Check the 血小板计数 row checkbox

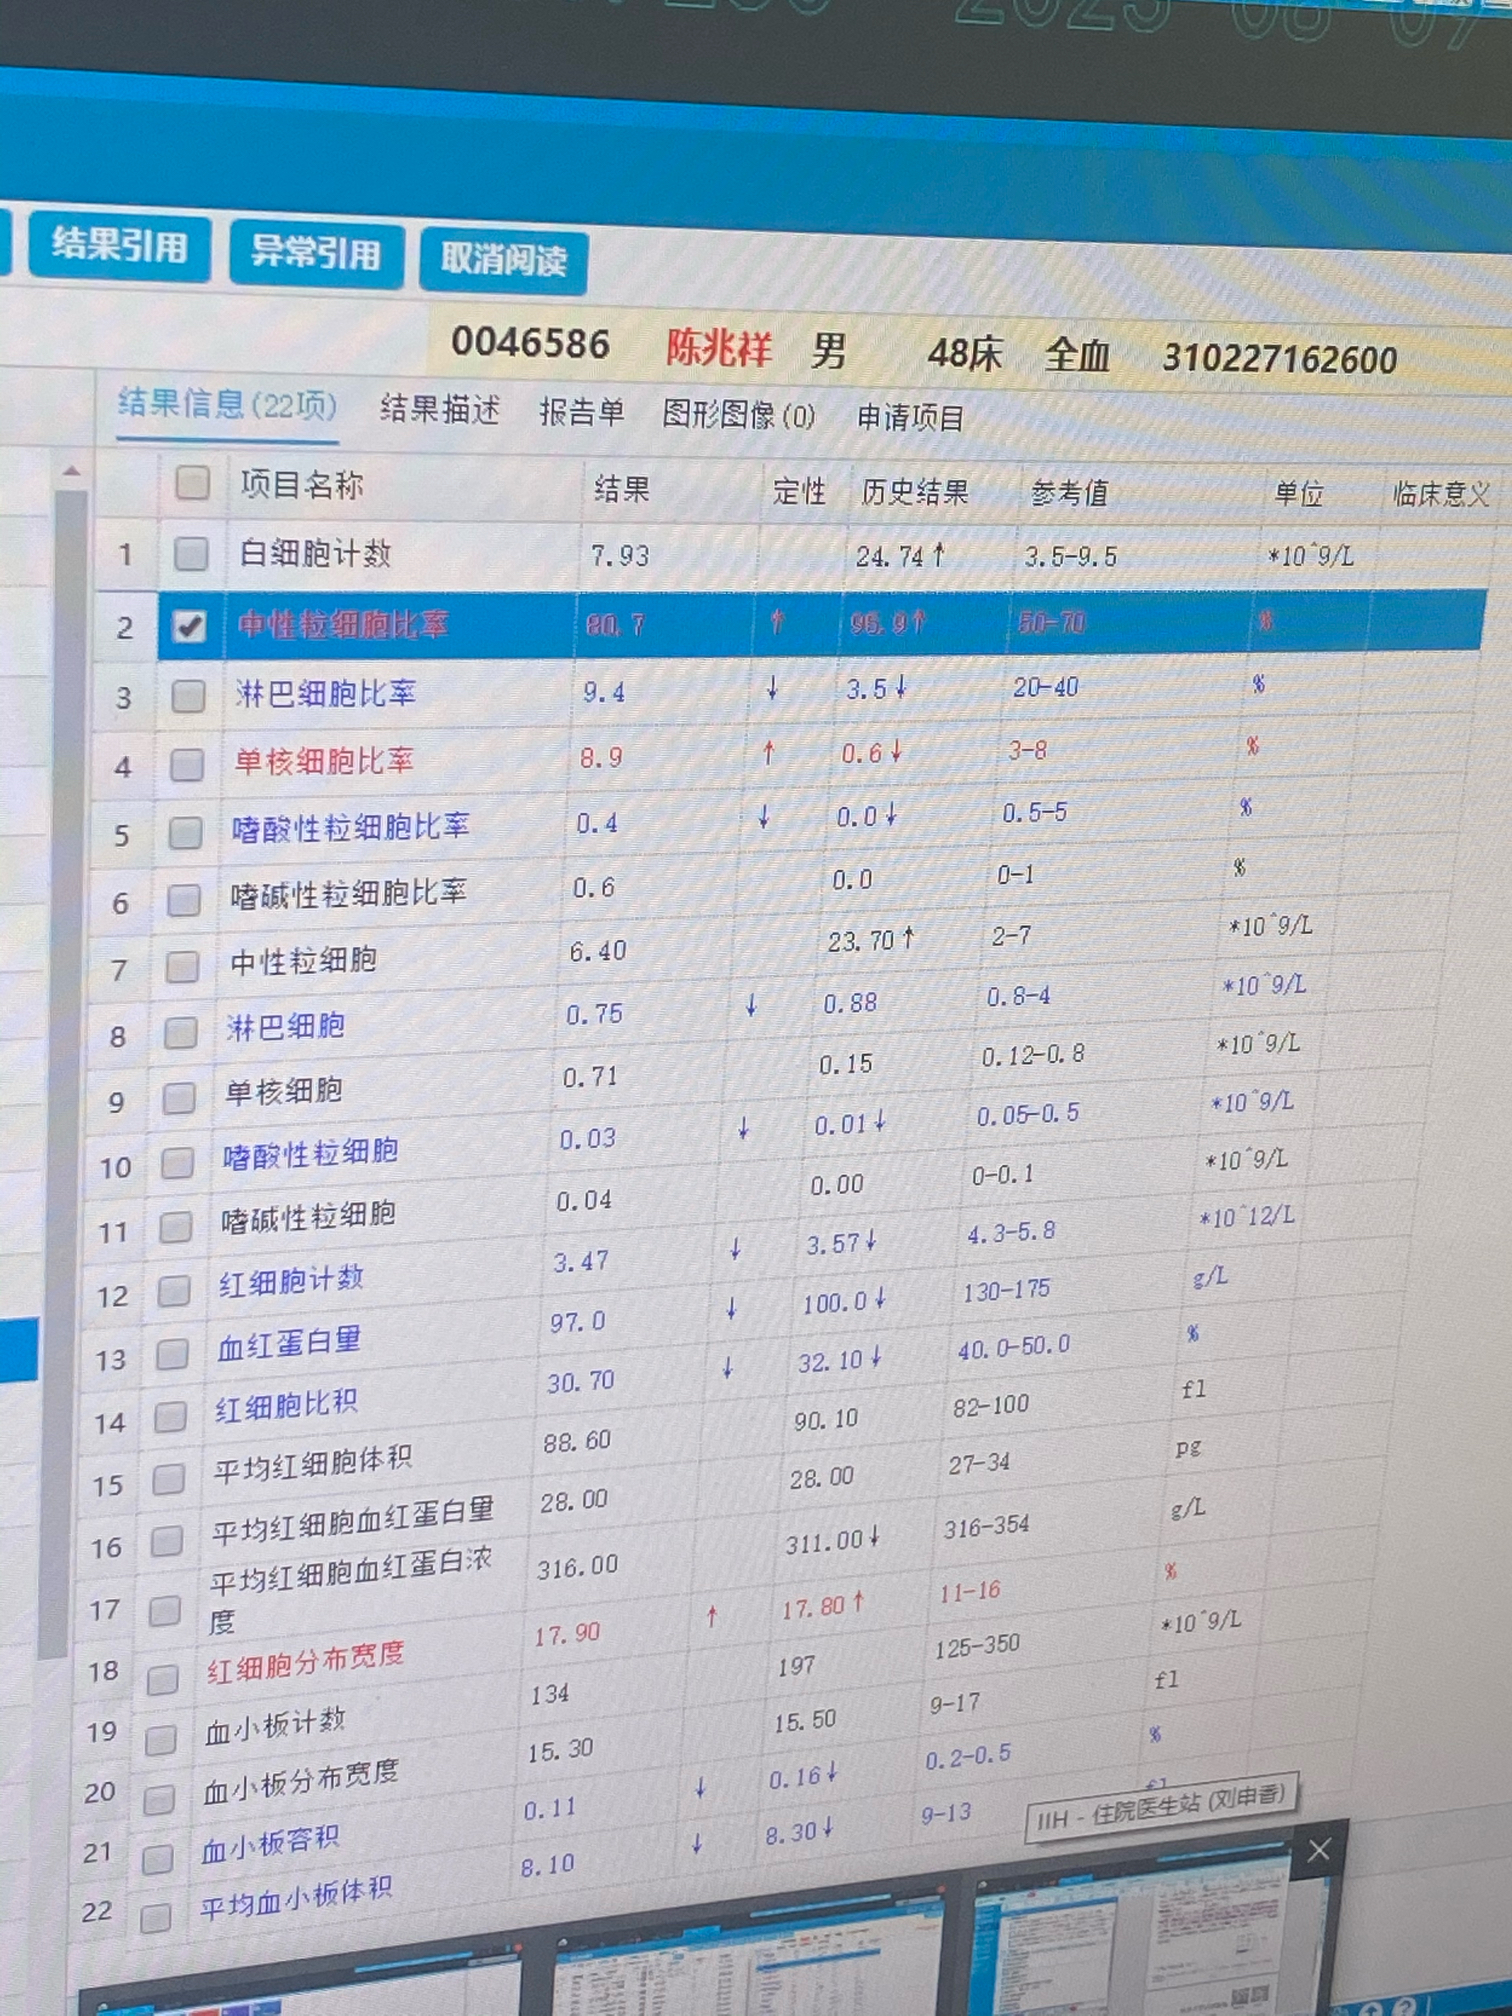click(x=160, y=1741)
